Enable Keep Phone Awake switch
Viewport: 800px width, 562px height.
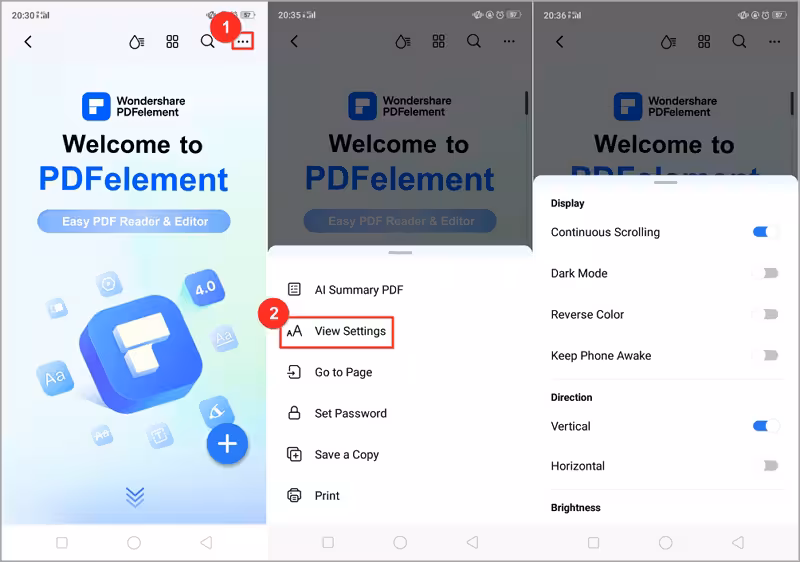pos(765,355)
